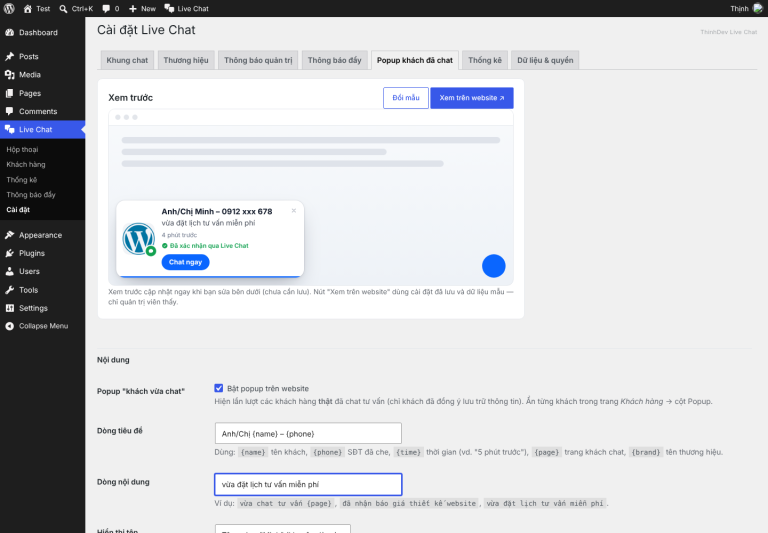Visit the Test site home link

click(x=37, y=8)
